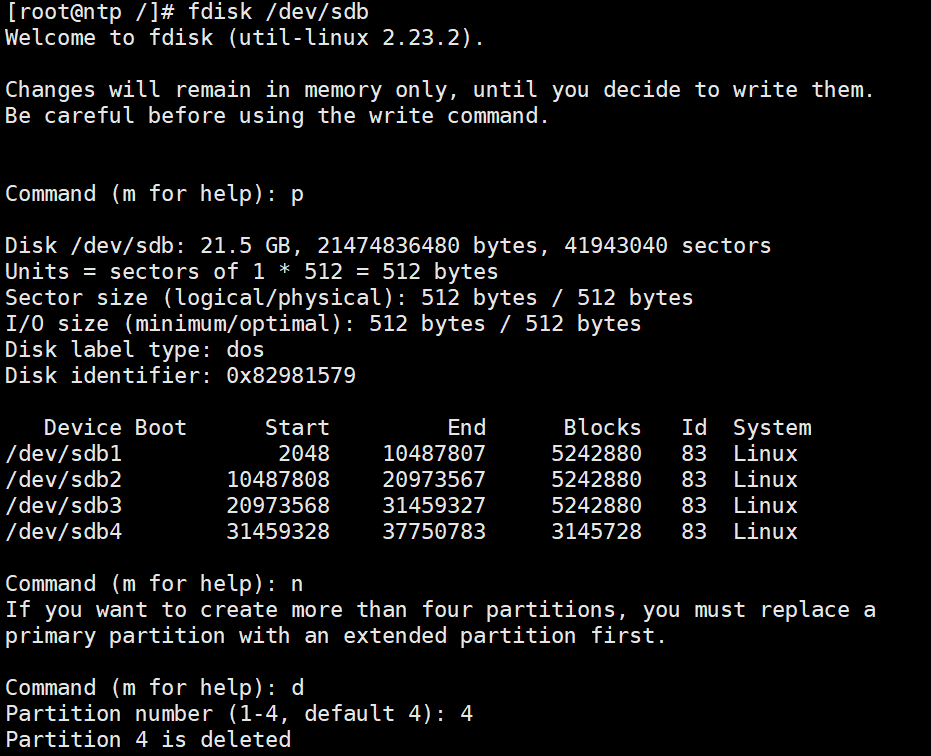Click the "Disk label type: dos" line
This screenshot has width=931, height=756.
point(135,350)
